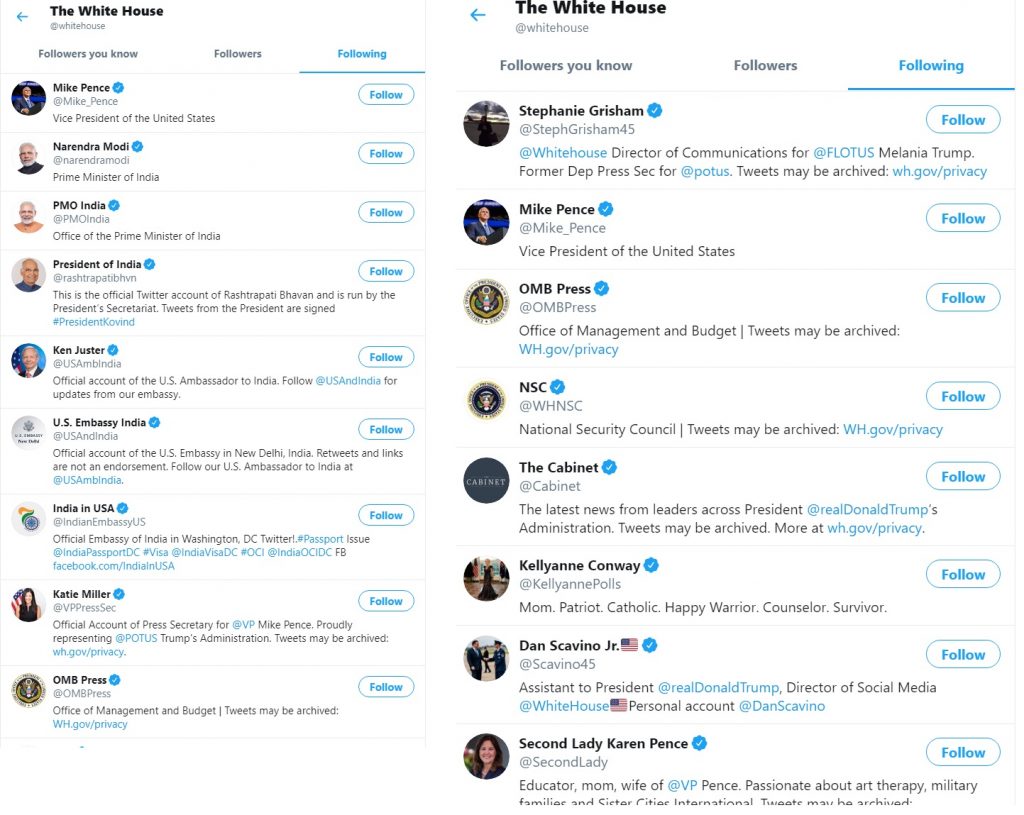Switch to Followers tab in left panel

click(x=238, y=54)
